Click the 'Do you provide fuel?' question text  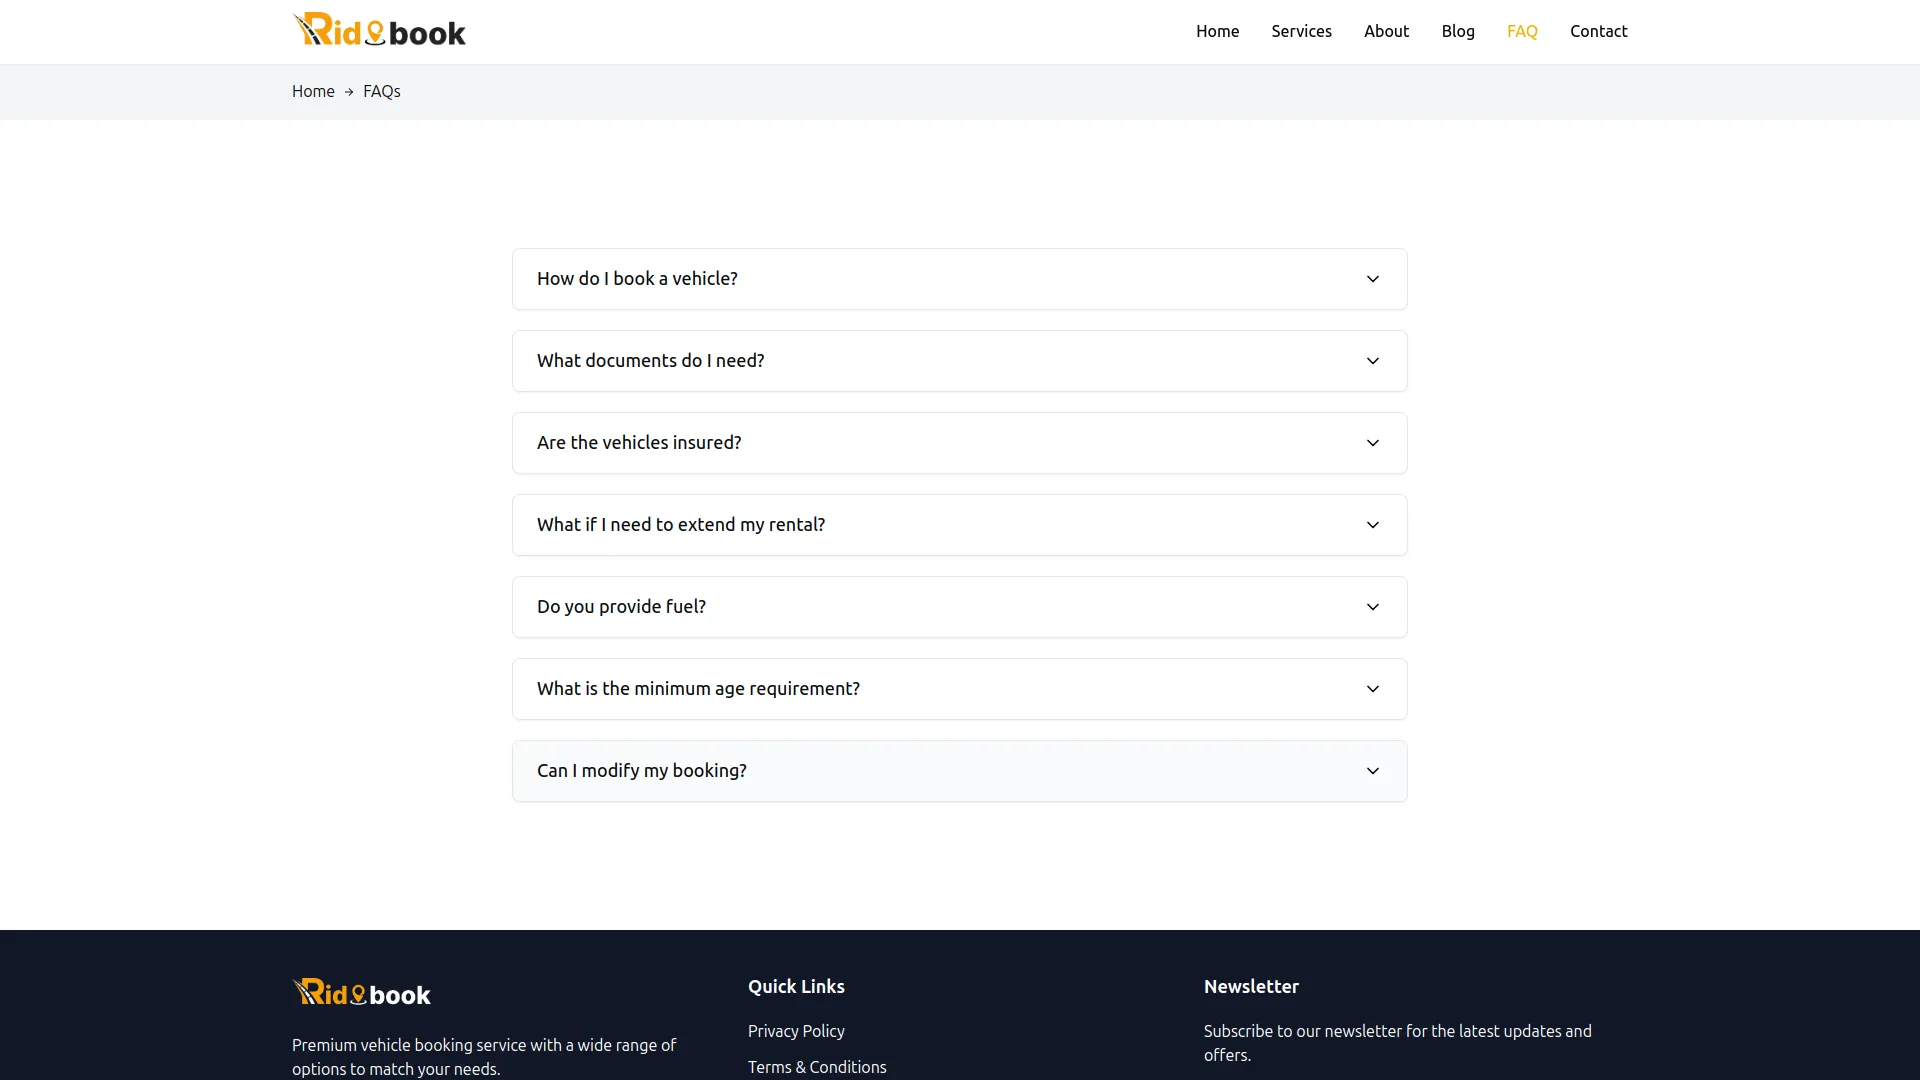(621, 607)
